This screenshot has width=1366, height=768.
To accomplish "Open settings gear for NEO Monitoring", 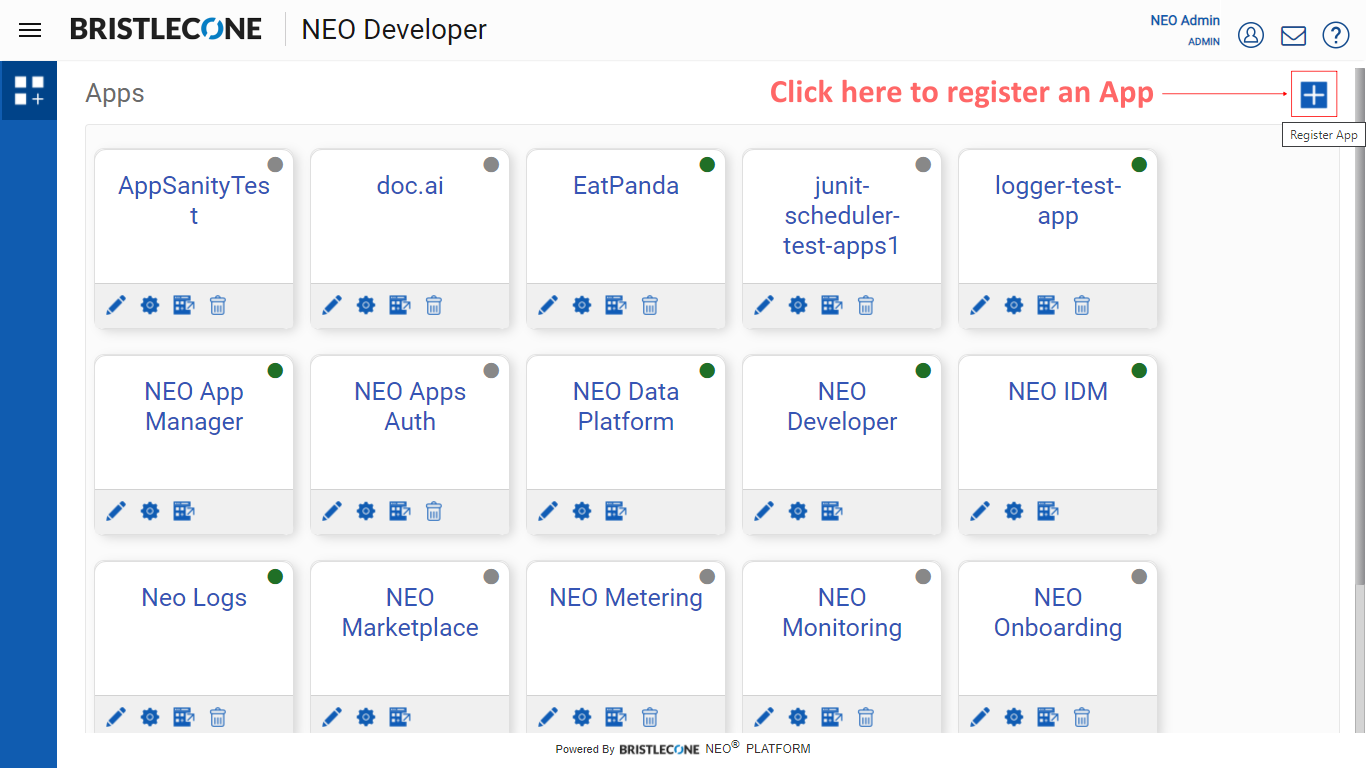I will click(x=798, y=717).
